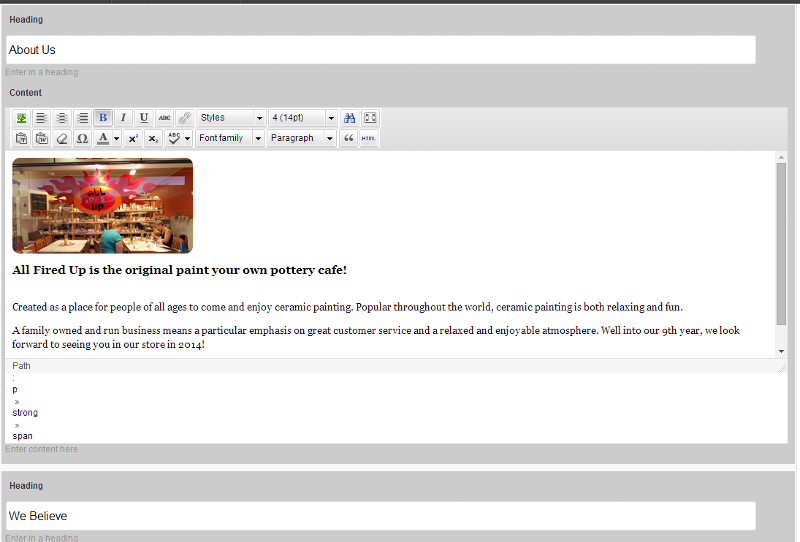The height and width of the screenshot is (542, 800).
Task: Expand the spellchecker language arrow
Action: pyautogui.click(x=187, y=138)
